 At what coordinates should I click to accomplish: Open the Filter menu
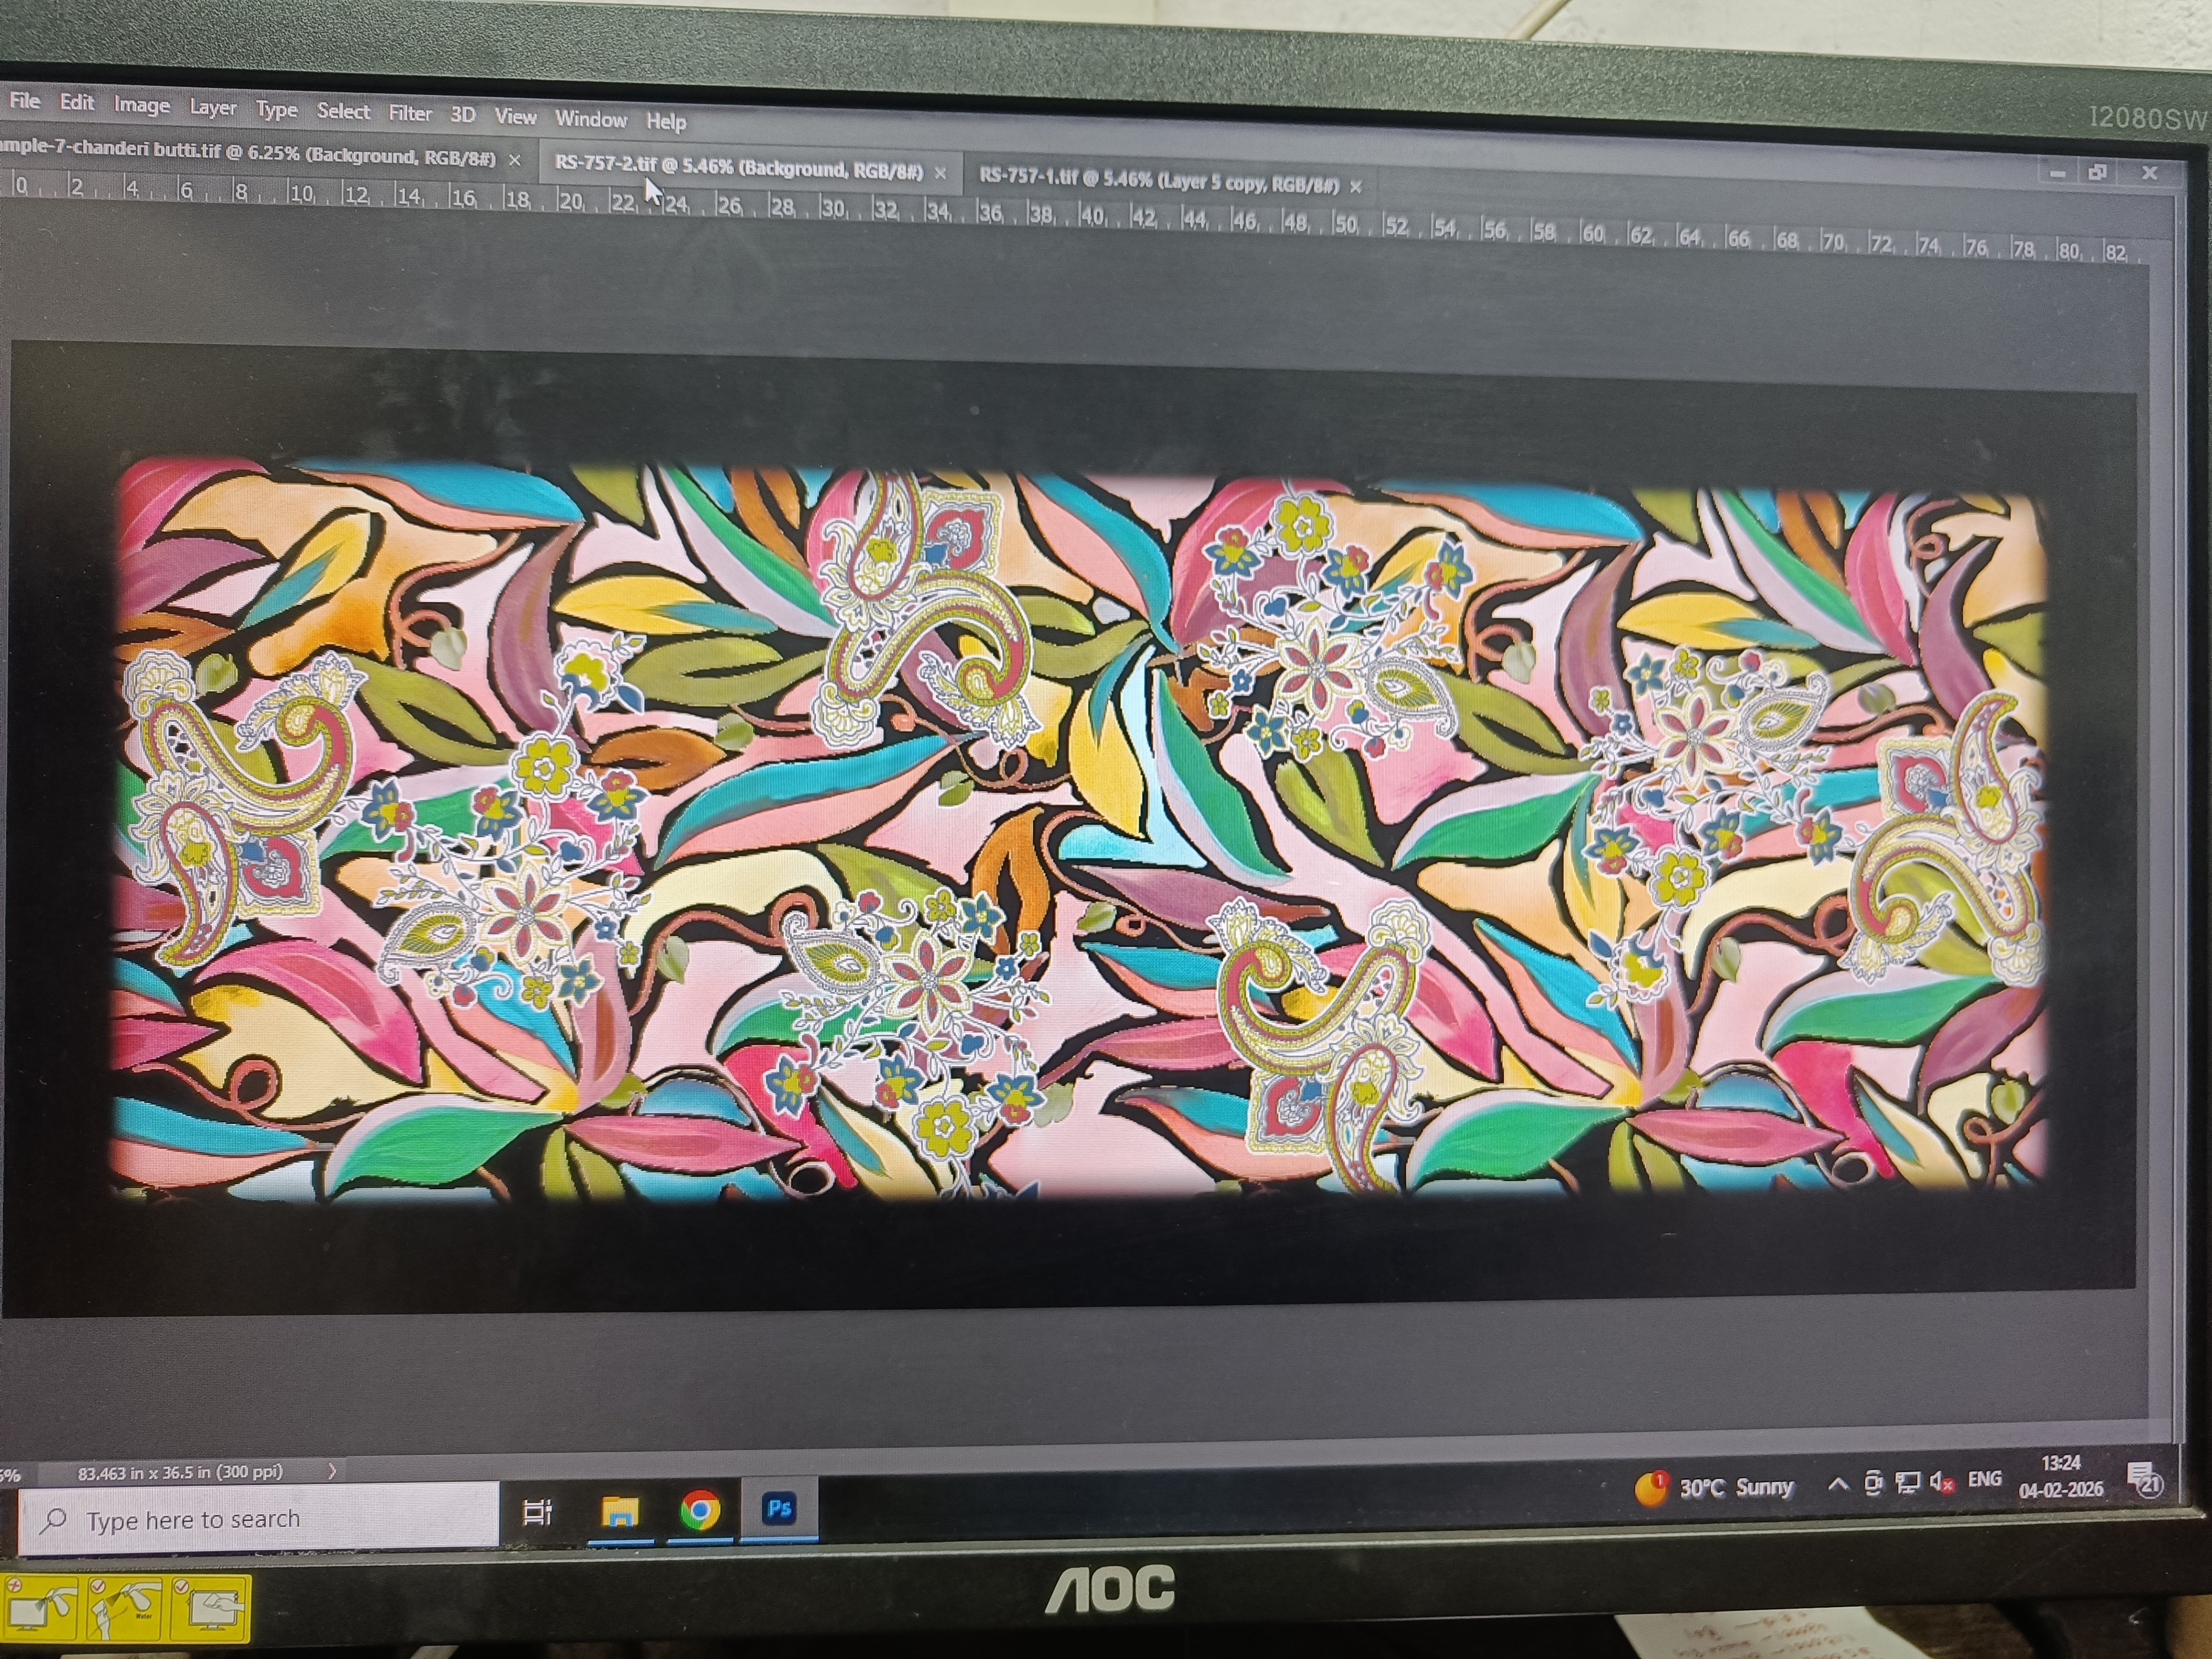[x=410, y=113]
